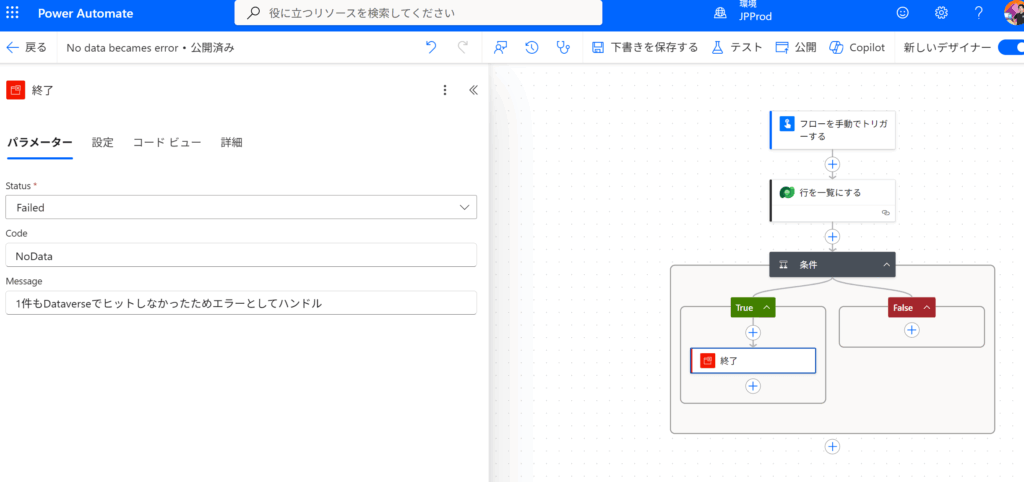Click the feedback smiley face icon
Image resolution: width=1024 pixels, height=482 pixels.
click(x=903, y=13)
